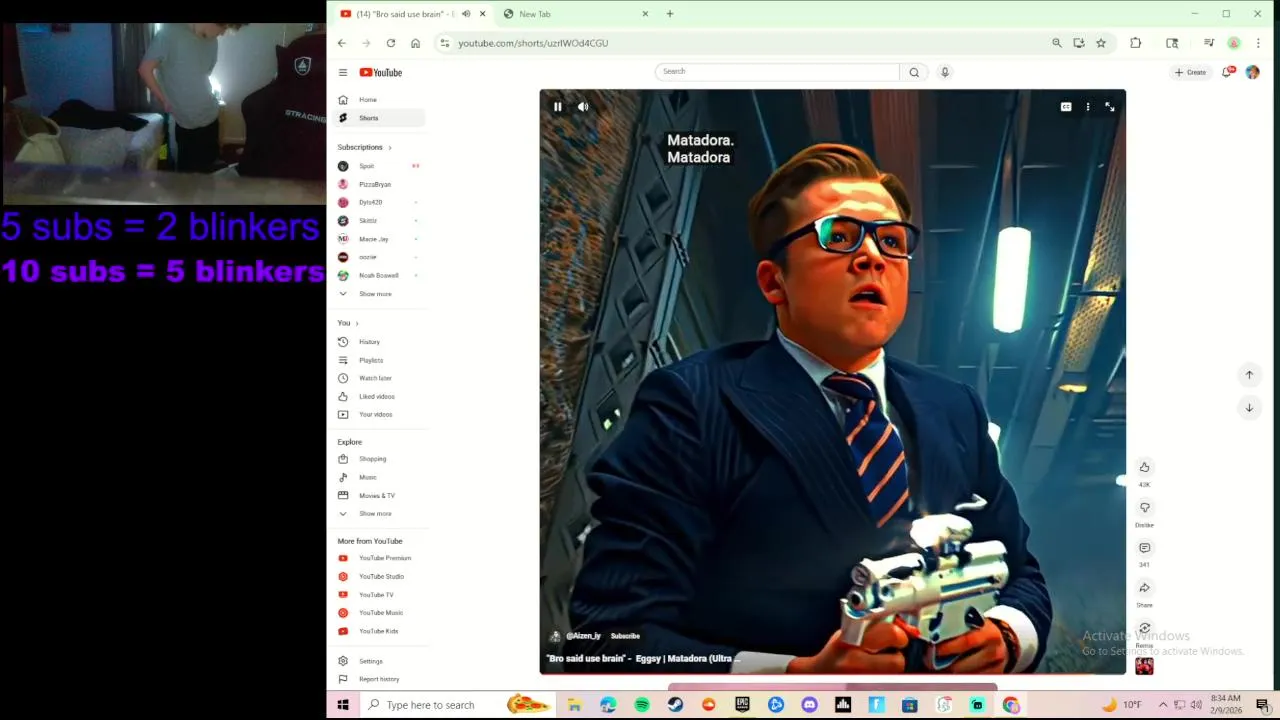
Task: Bookmark this page with star icon
Action: point(1101,43)
